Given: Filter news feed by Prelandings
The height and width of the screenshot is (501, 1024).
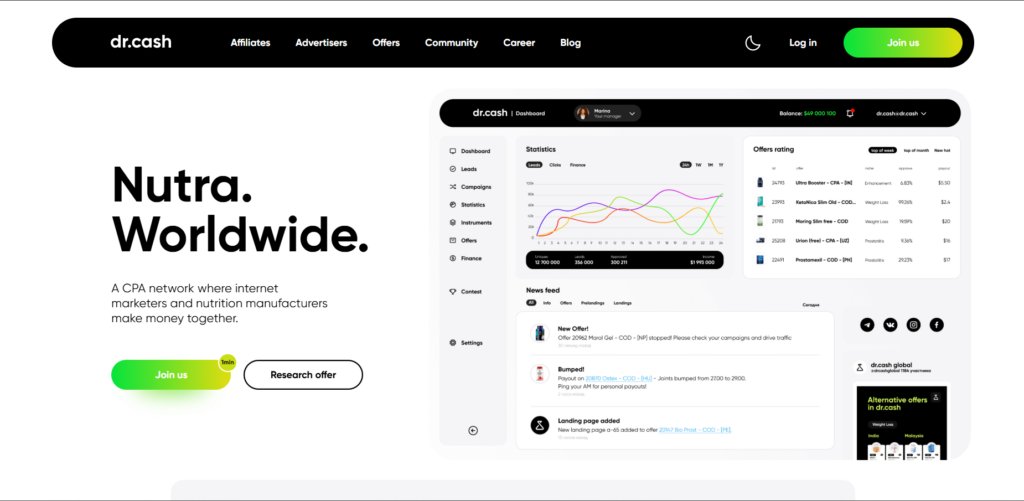Looking at the screenshot, I should point(592,303).
